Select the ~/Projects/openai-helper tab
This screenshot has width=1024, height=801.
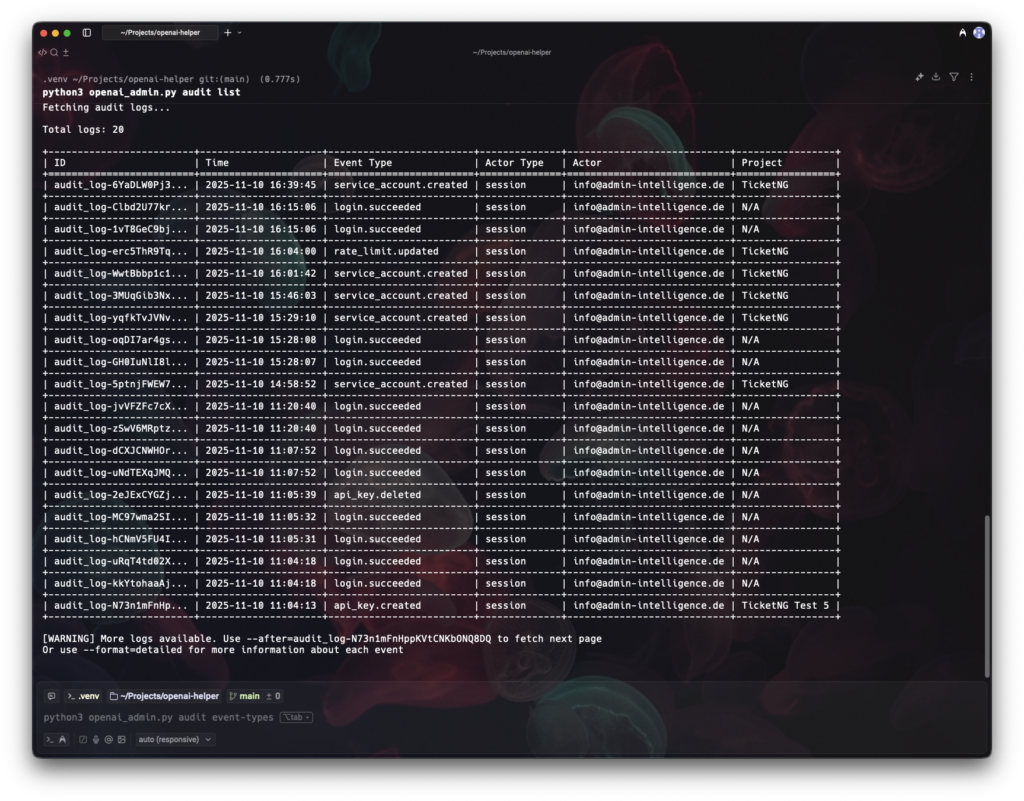tap(160, 33)
